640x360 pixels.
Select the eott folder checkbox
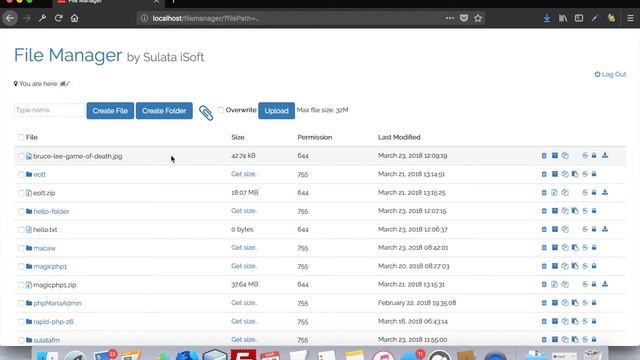click(21, 174)
